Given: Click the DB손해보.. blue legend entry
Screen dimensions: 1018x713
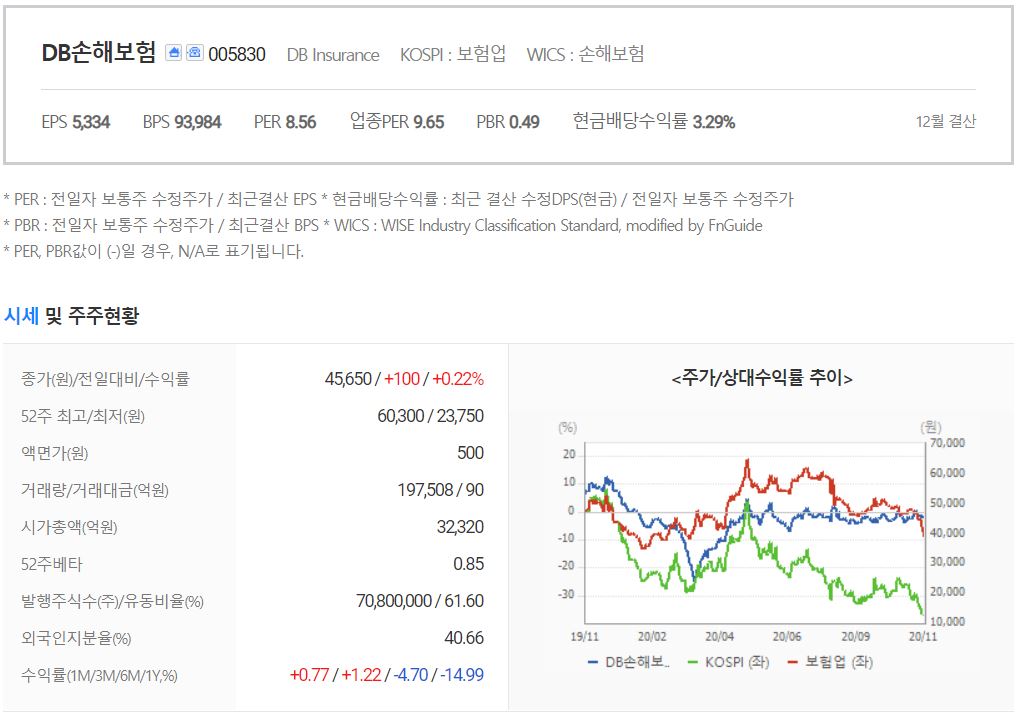Looking at the screenshot, I should point(628,662).
